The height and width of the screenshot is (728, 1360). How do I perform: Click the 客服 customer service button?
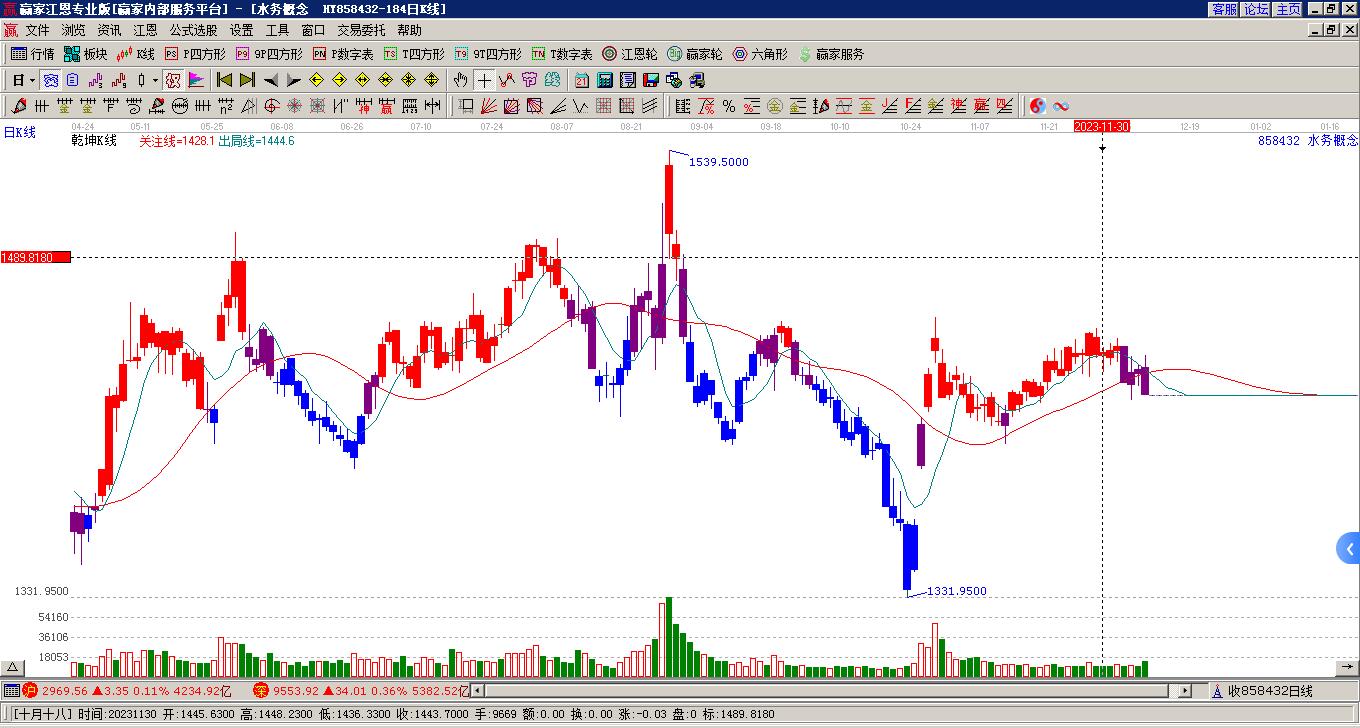tap(1224, 9)
